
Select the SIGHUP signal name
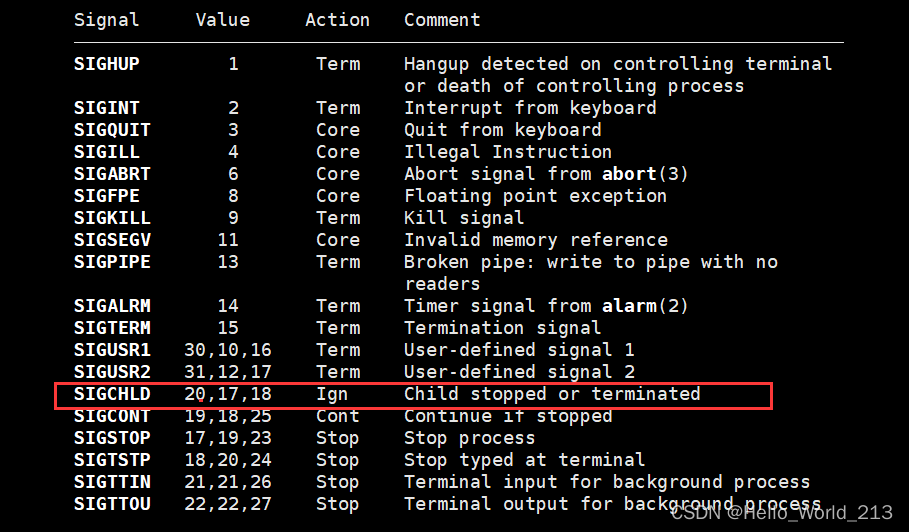point(107,64)
